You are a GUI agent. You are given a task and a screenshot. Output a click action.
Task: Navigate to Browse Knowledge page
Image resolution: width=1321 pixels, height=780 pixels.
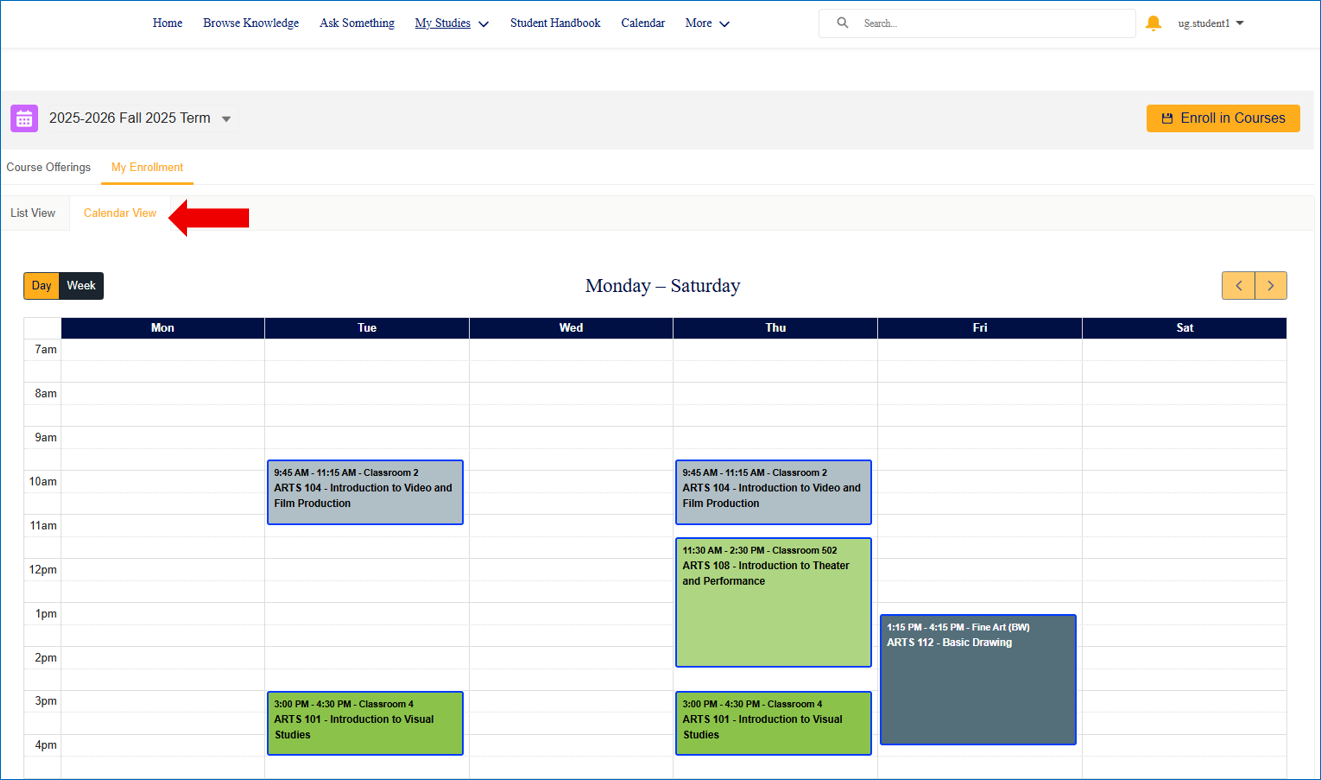coord(250,23)
